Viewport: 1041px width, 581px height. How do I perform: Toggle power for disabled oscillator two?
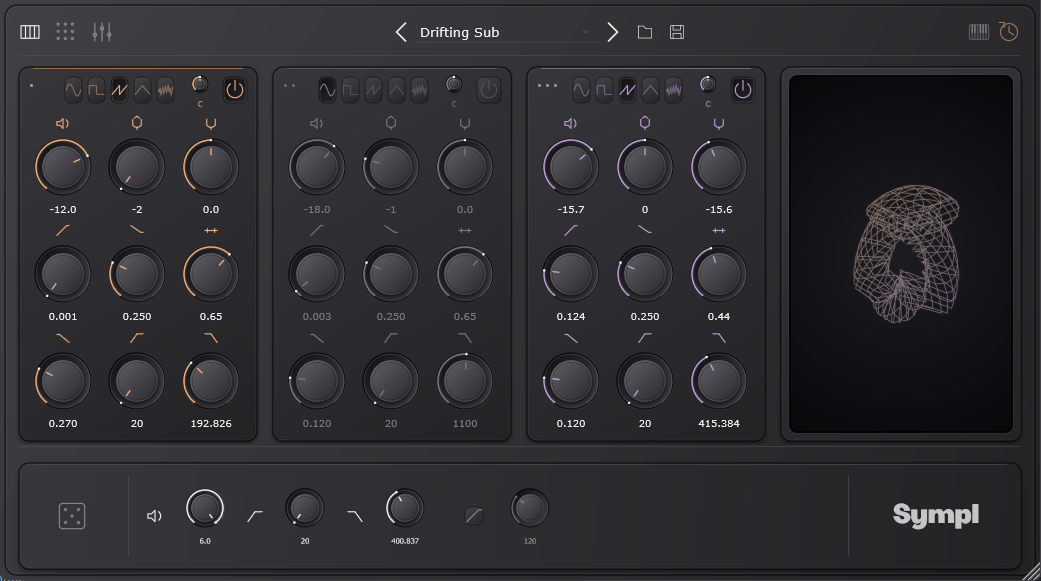489,90
